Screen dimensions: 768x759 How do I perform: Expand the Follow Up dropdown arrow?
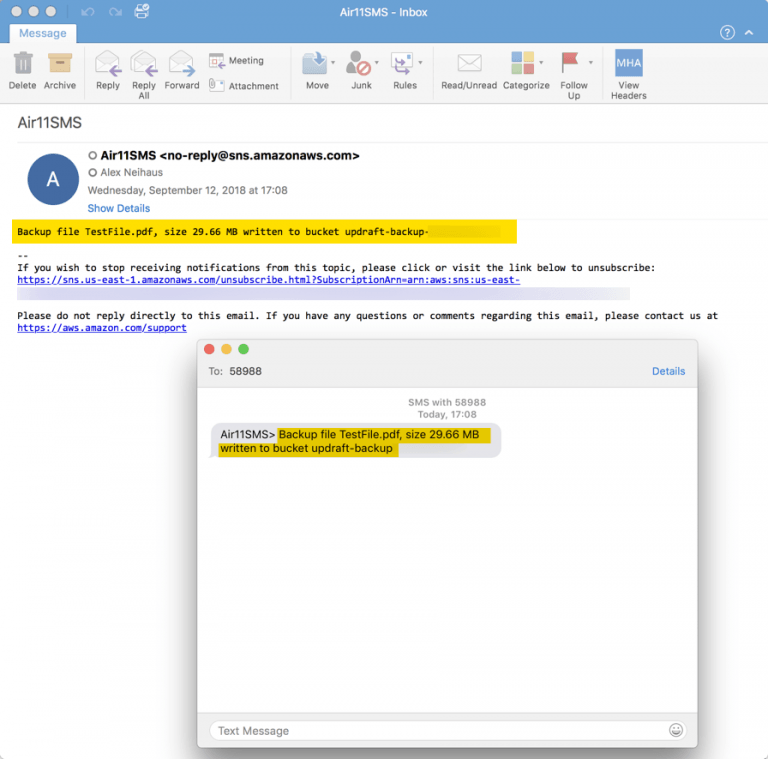[x=591, y=63]
